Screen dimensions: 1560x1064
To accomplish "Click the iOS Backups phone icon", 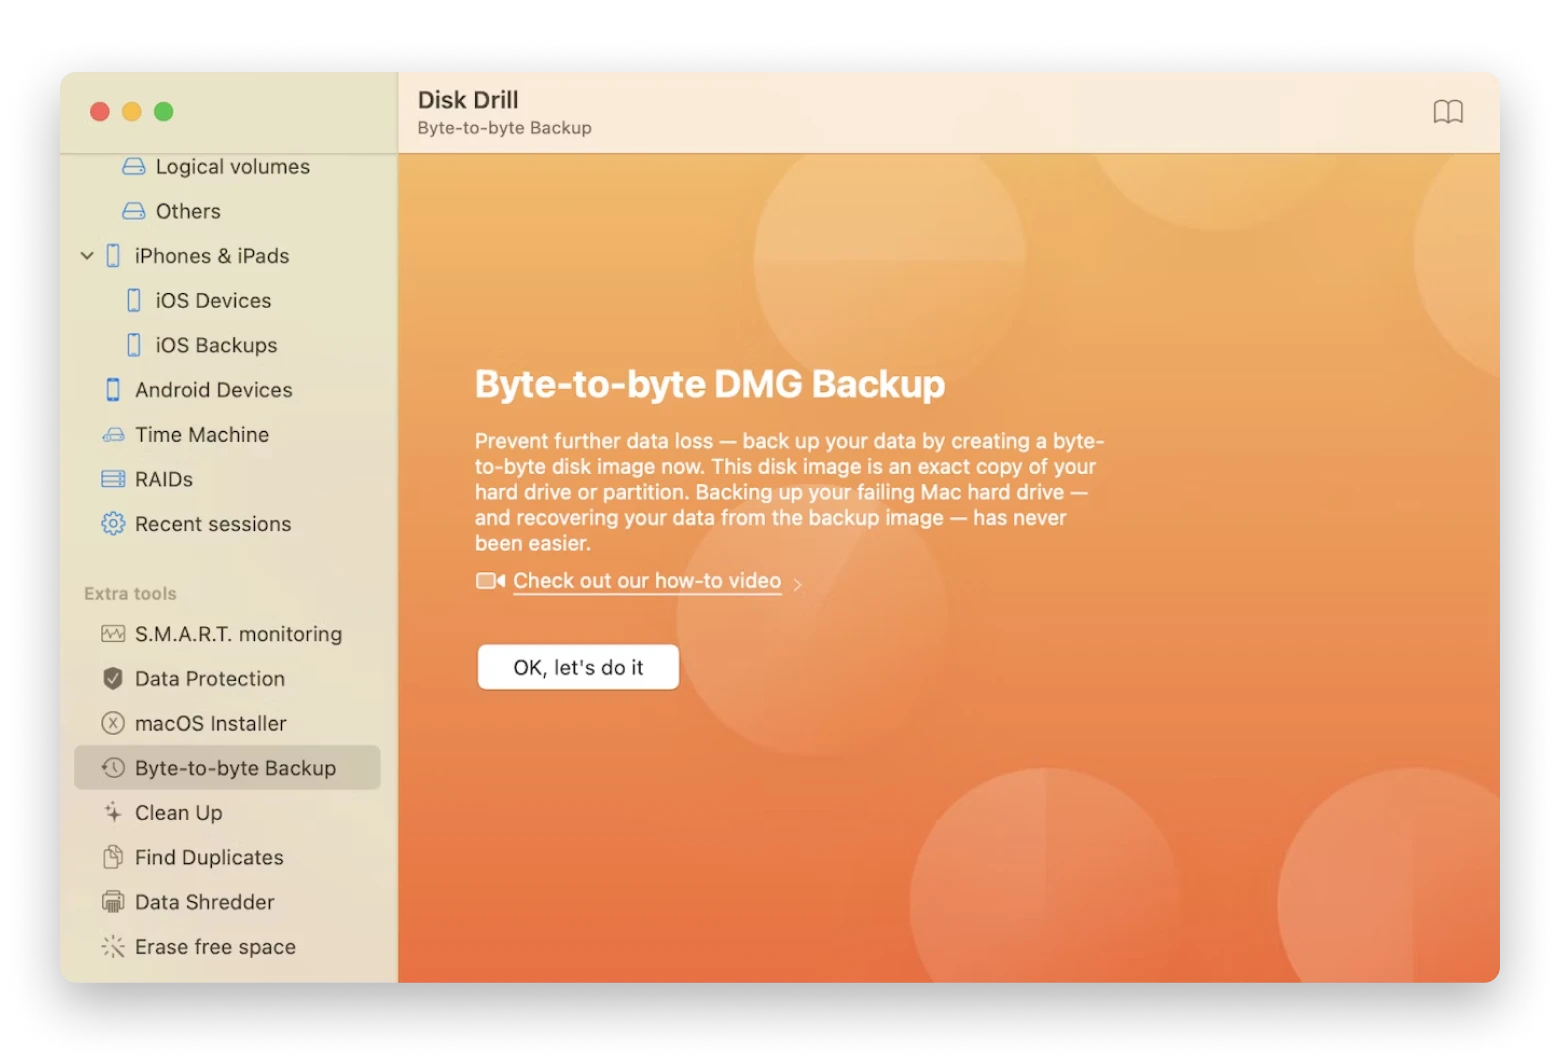I will click(133, 345).
